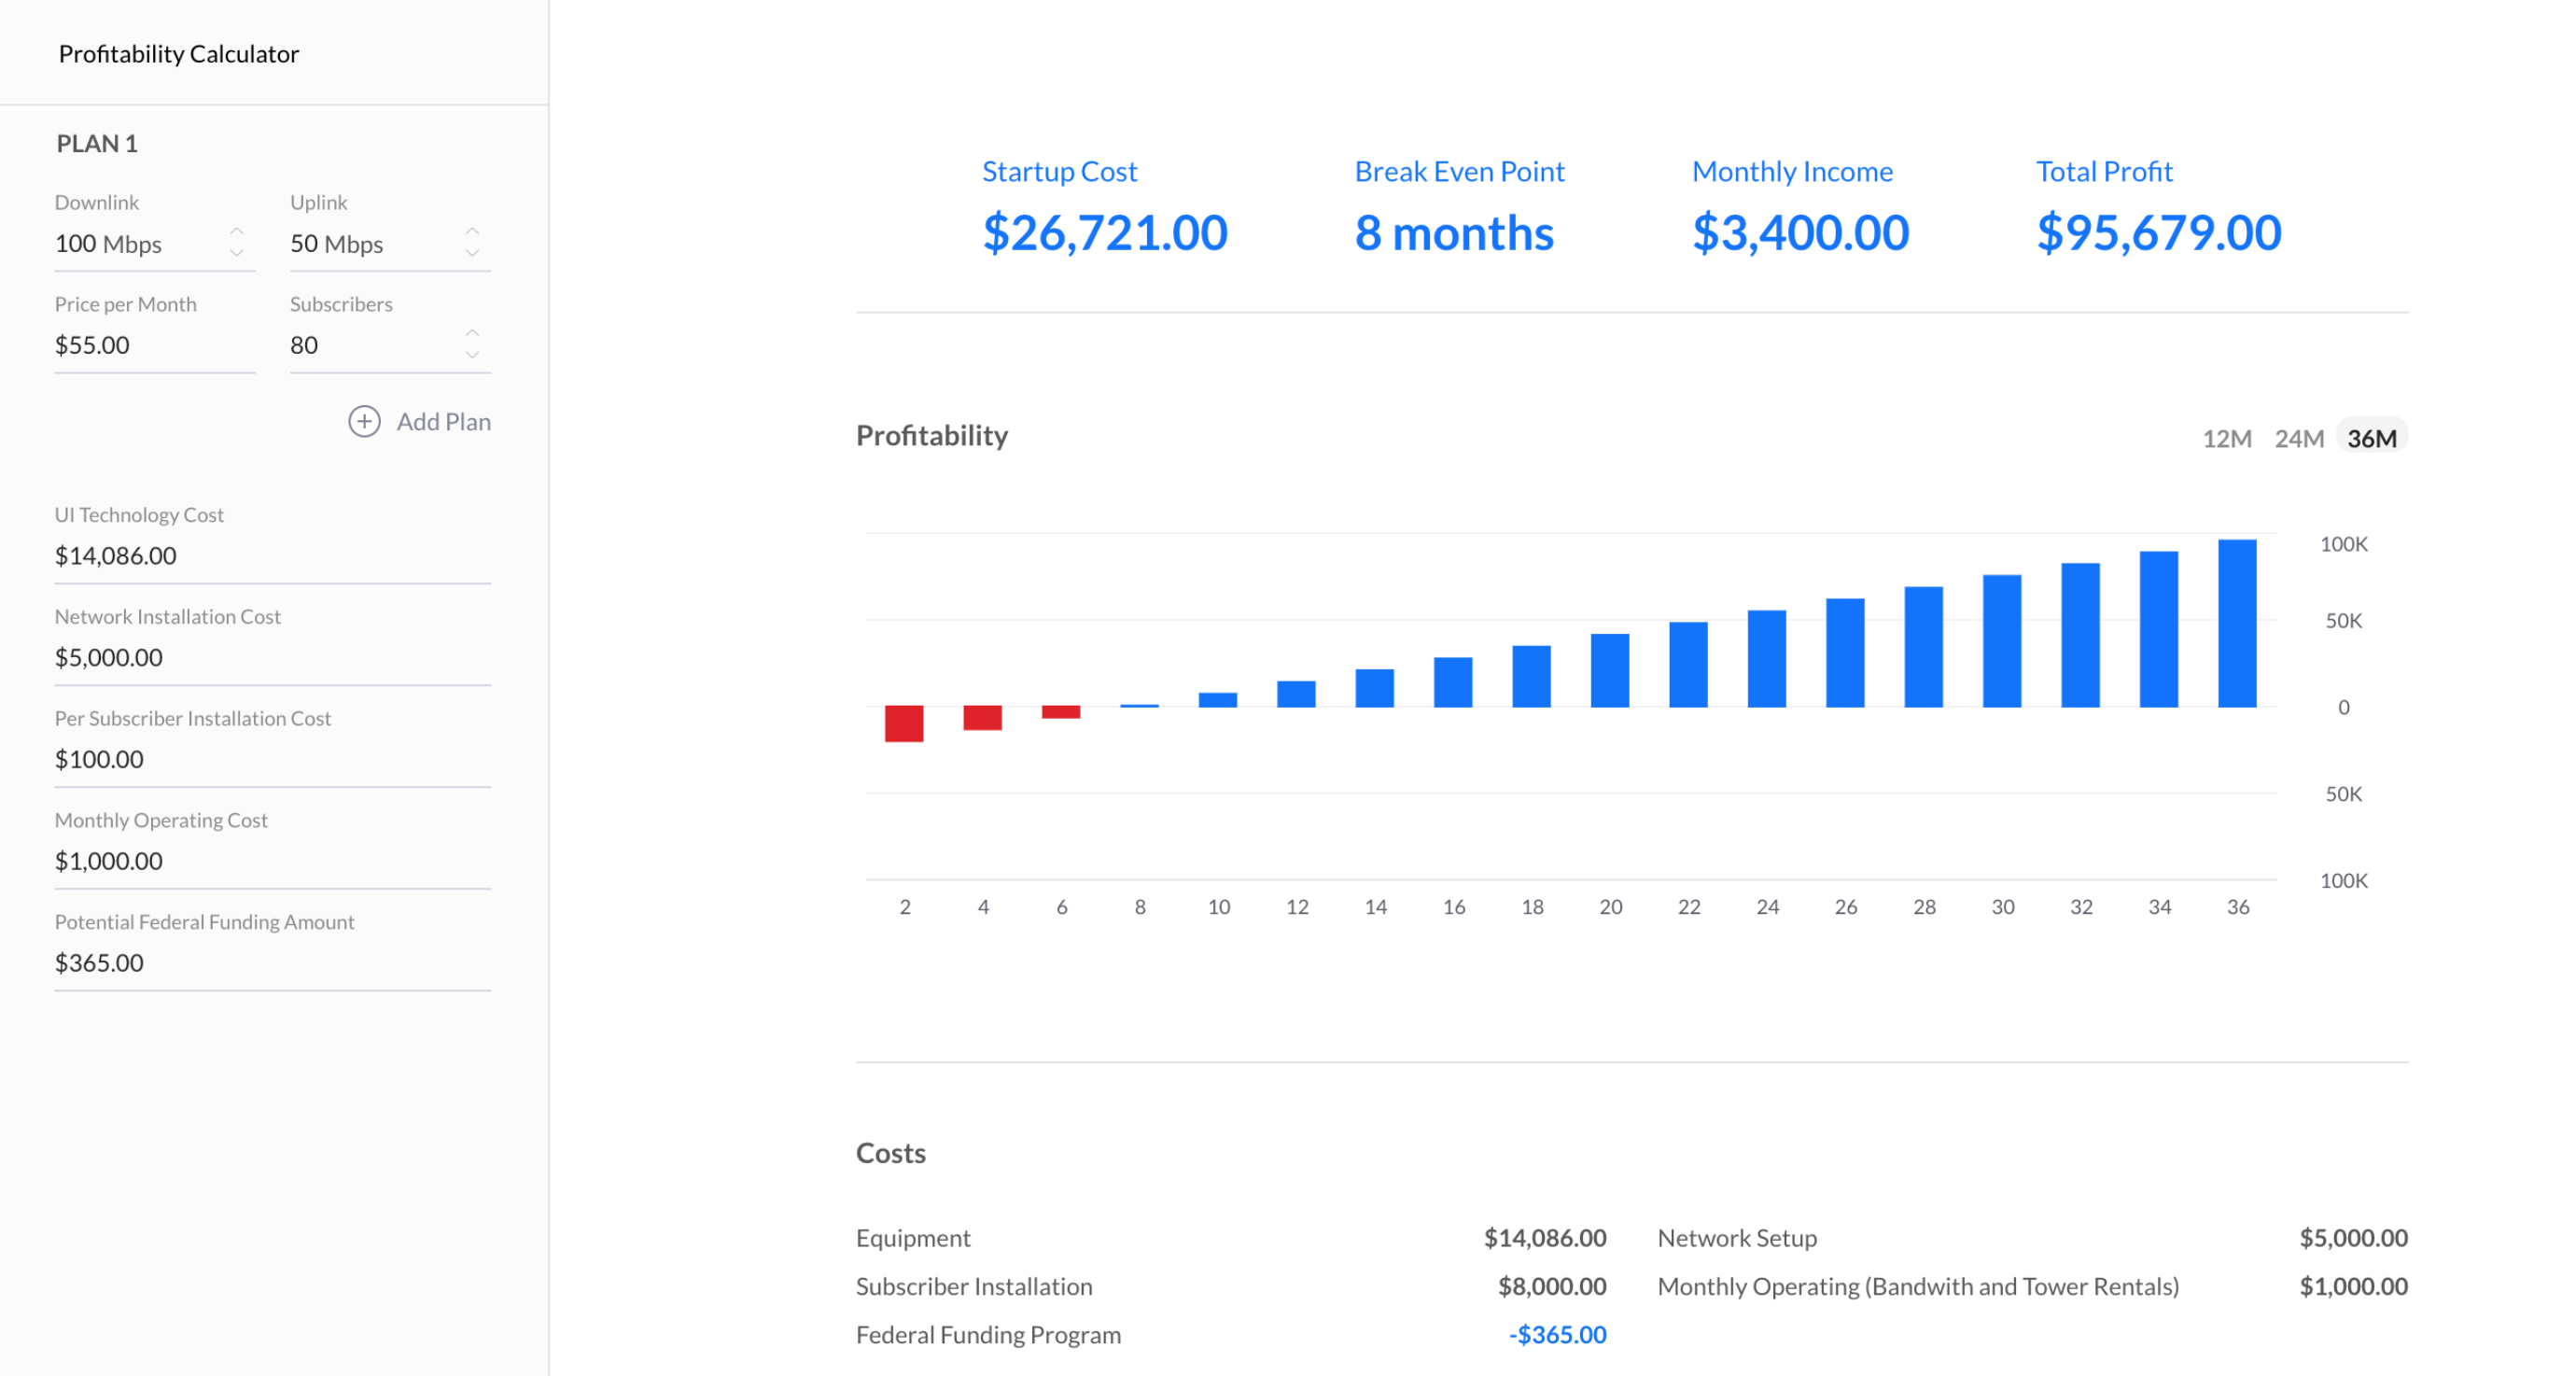The image size is (2576, 1376).
Task: Decrement Subscribers count with down arrow
Action: point(472,356)
